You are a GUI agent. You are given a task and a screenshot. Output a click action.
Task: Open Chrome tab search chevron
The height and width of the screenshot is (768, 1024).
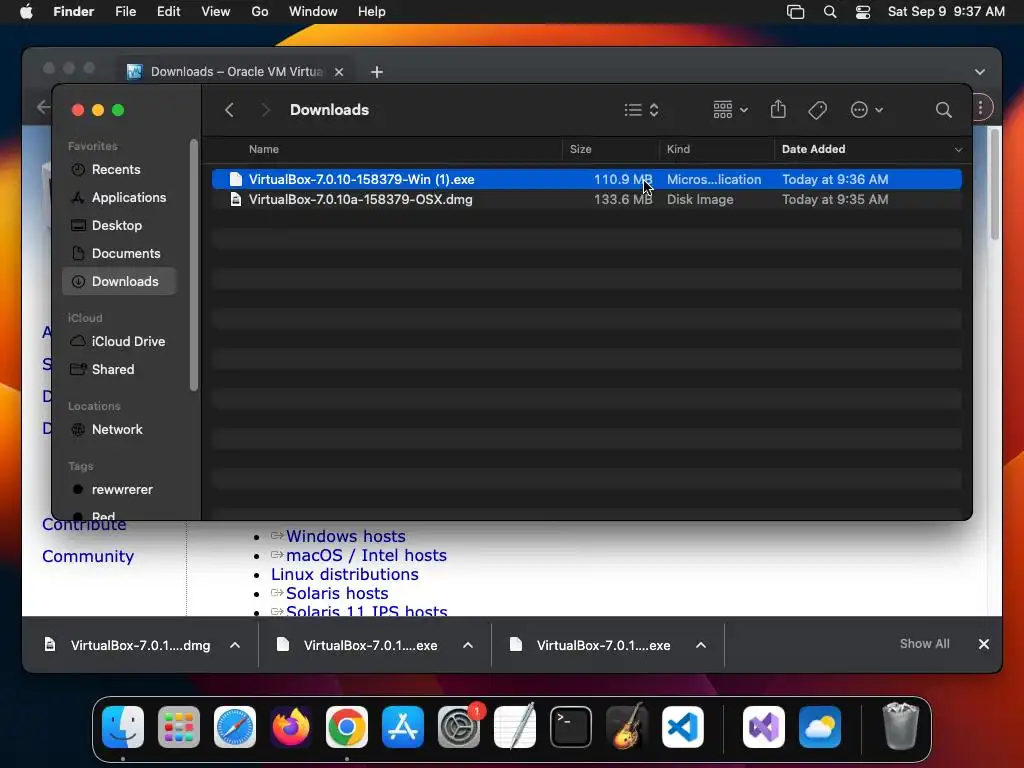980,72
